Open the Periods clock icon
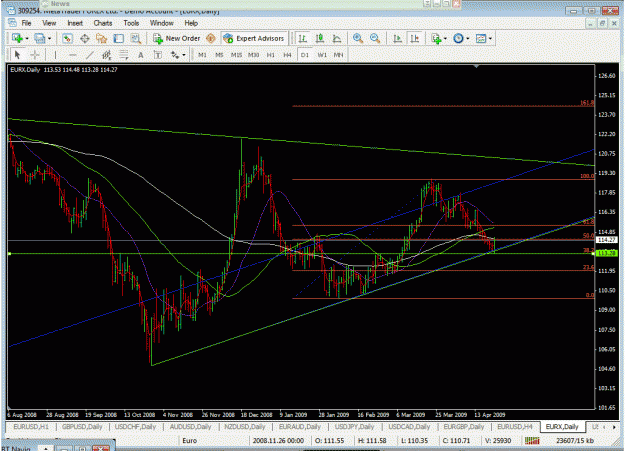Image resolution: width=625 pixels, height=451 pixels. point(458,38)
